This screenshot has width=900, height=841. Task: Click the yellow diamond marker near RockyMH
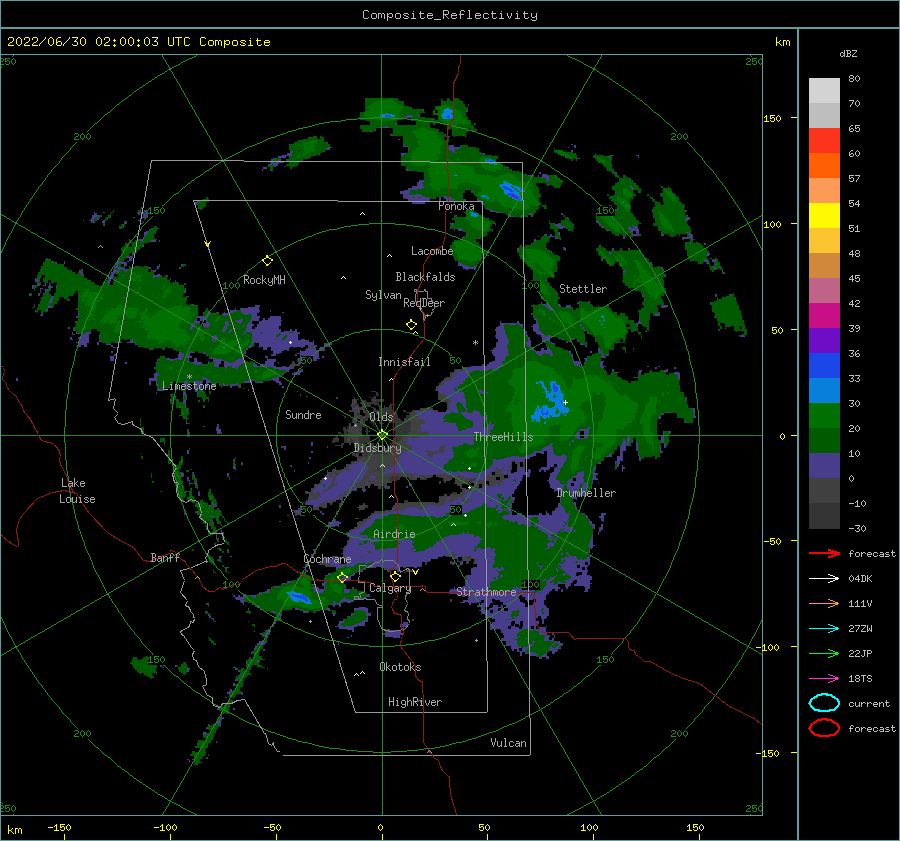click(267, 261)
